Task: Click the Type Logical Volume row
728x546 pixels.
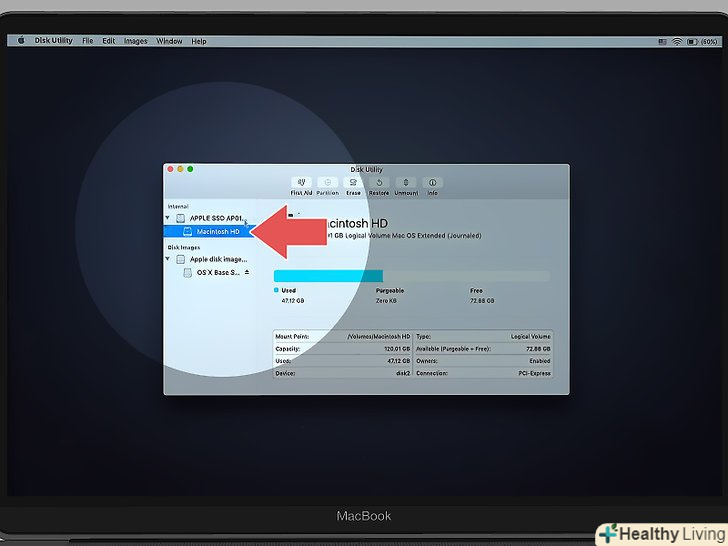Action: 483,336
